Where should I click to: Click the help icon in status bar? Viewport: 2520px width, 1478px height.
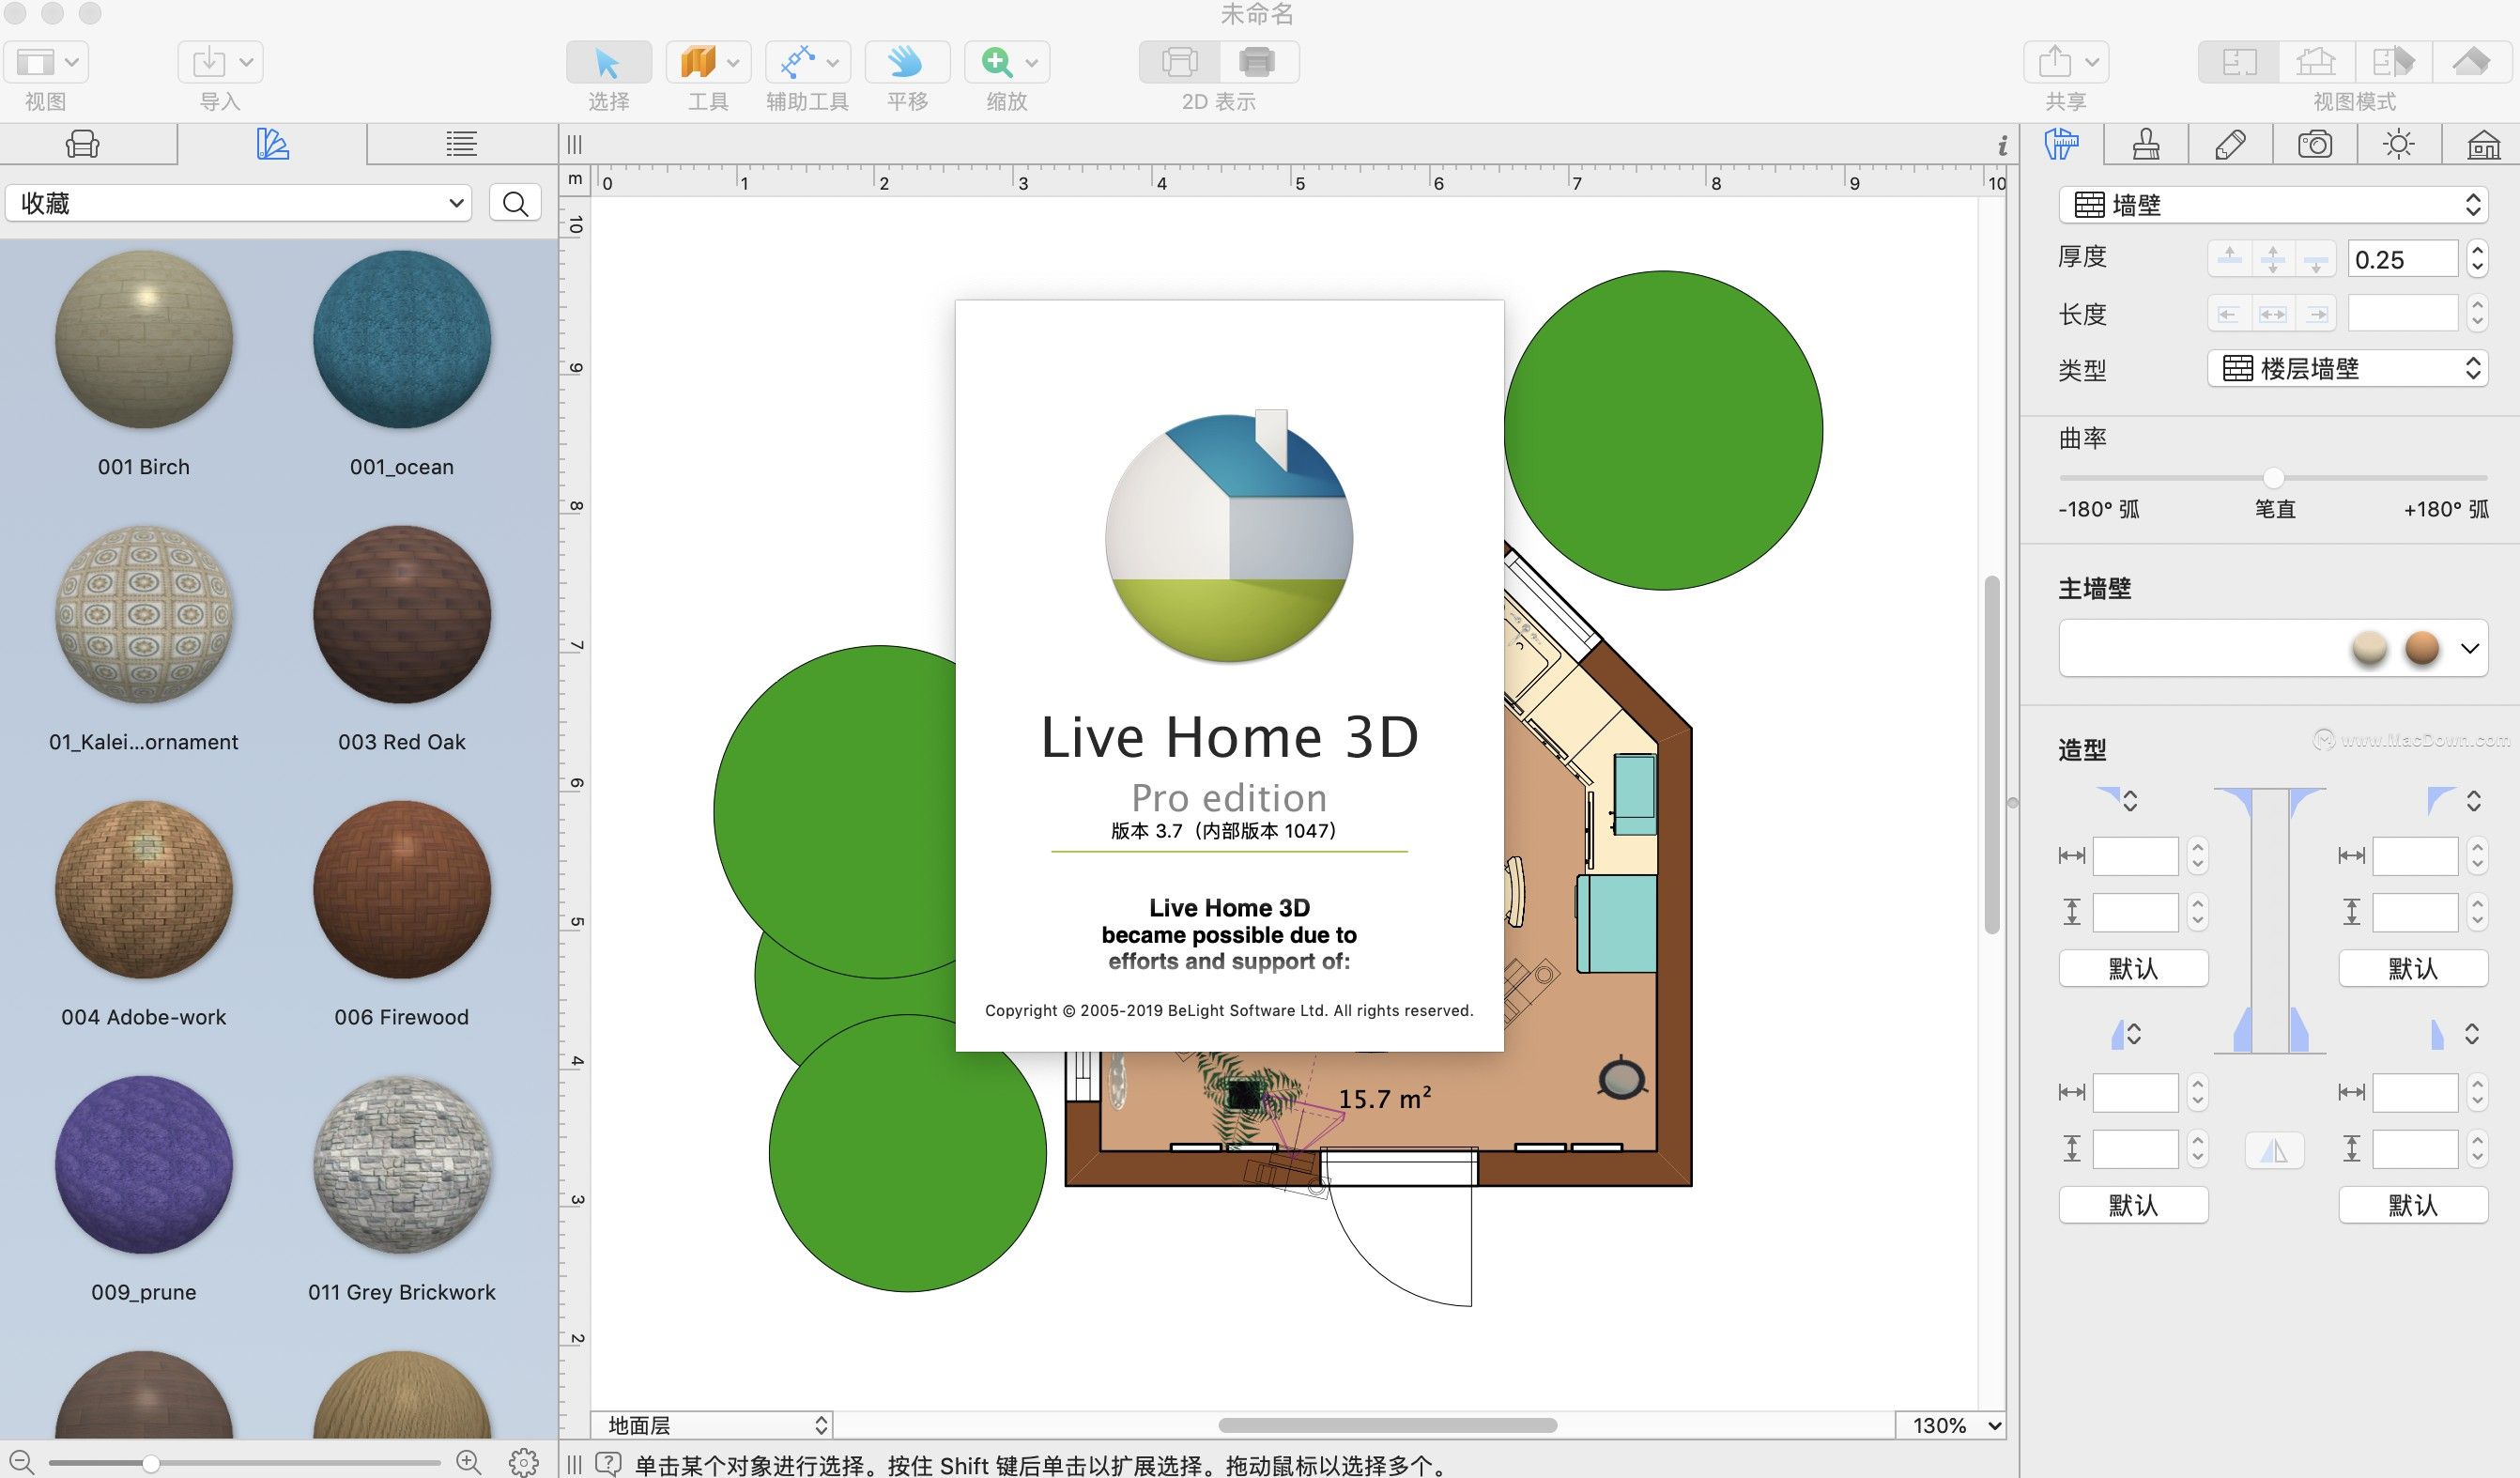tap(608, 1464)
